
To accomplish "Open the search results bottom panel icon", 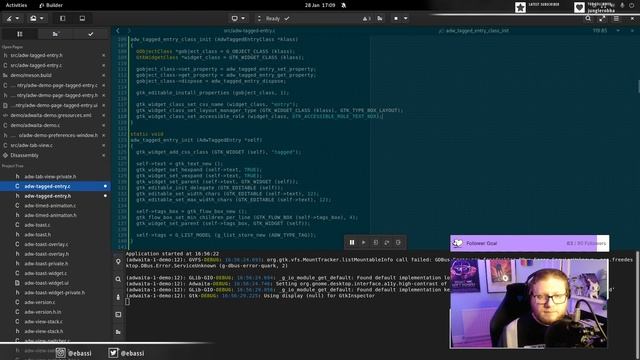I will coord(118,279).
